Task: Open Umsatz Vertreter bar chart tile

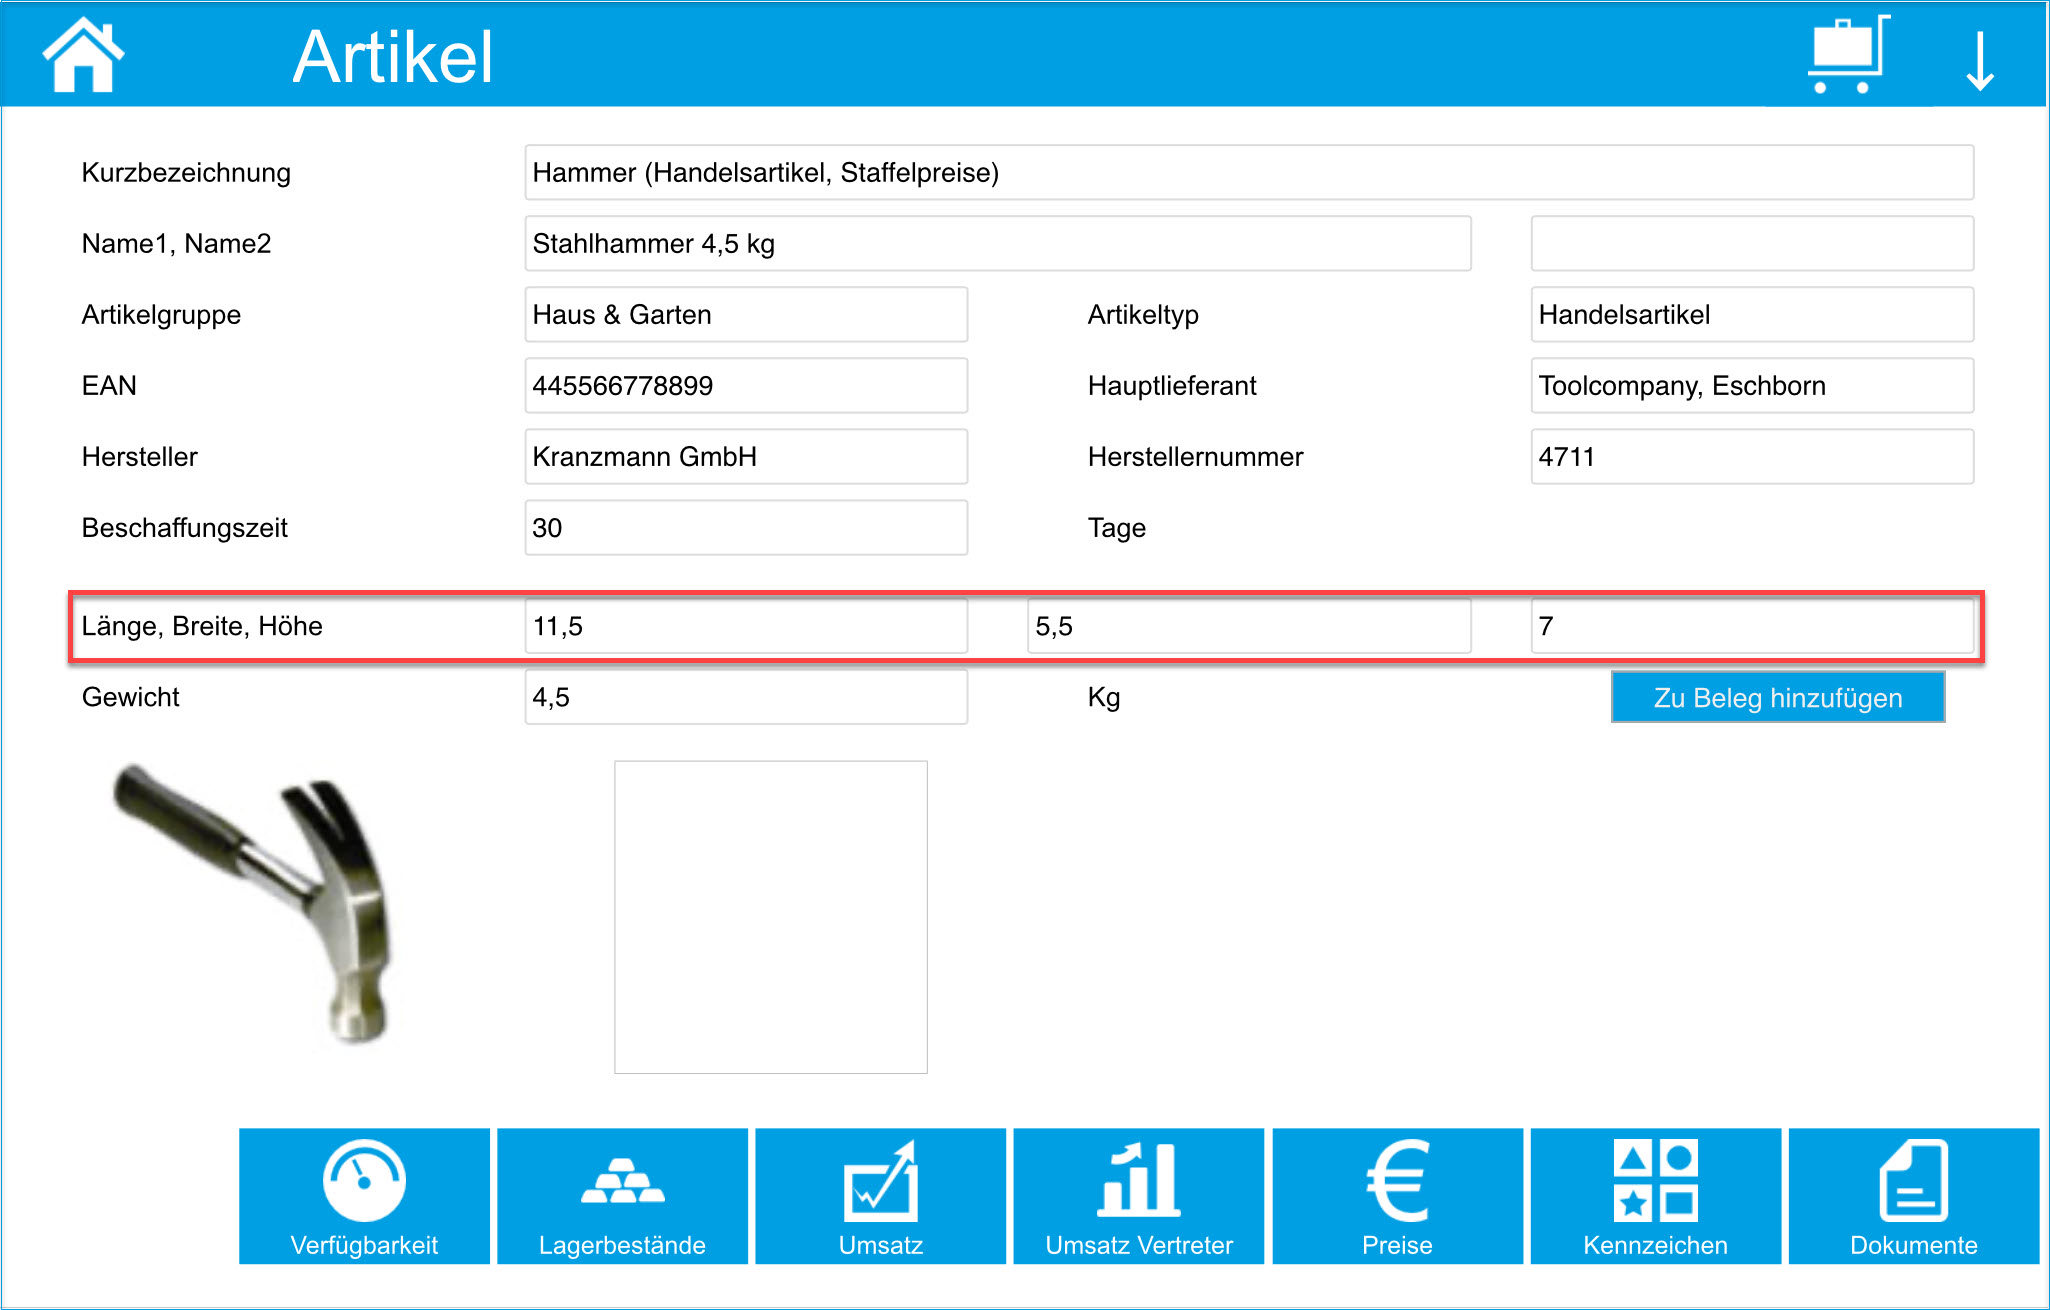Action: (1138, 1195)
